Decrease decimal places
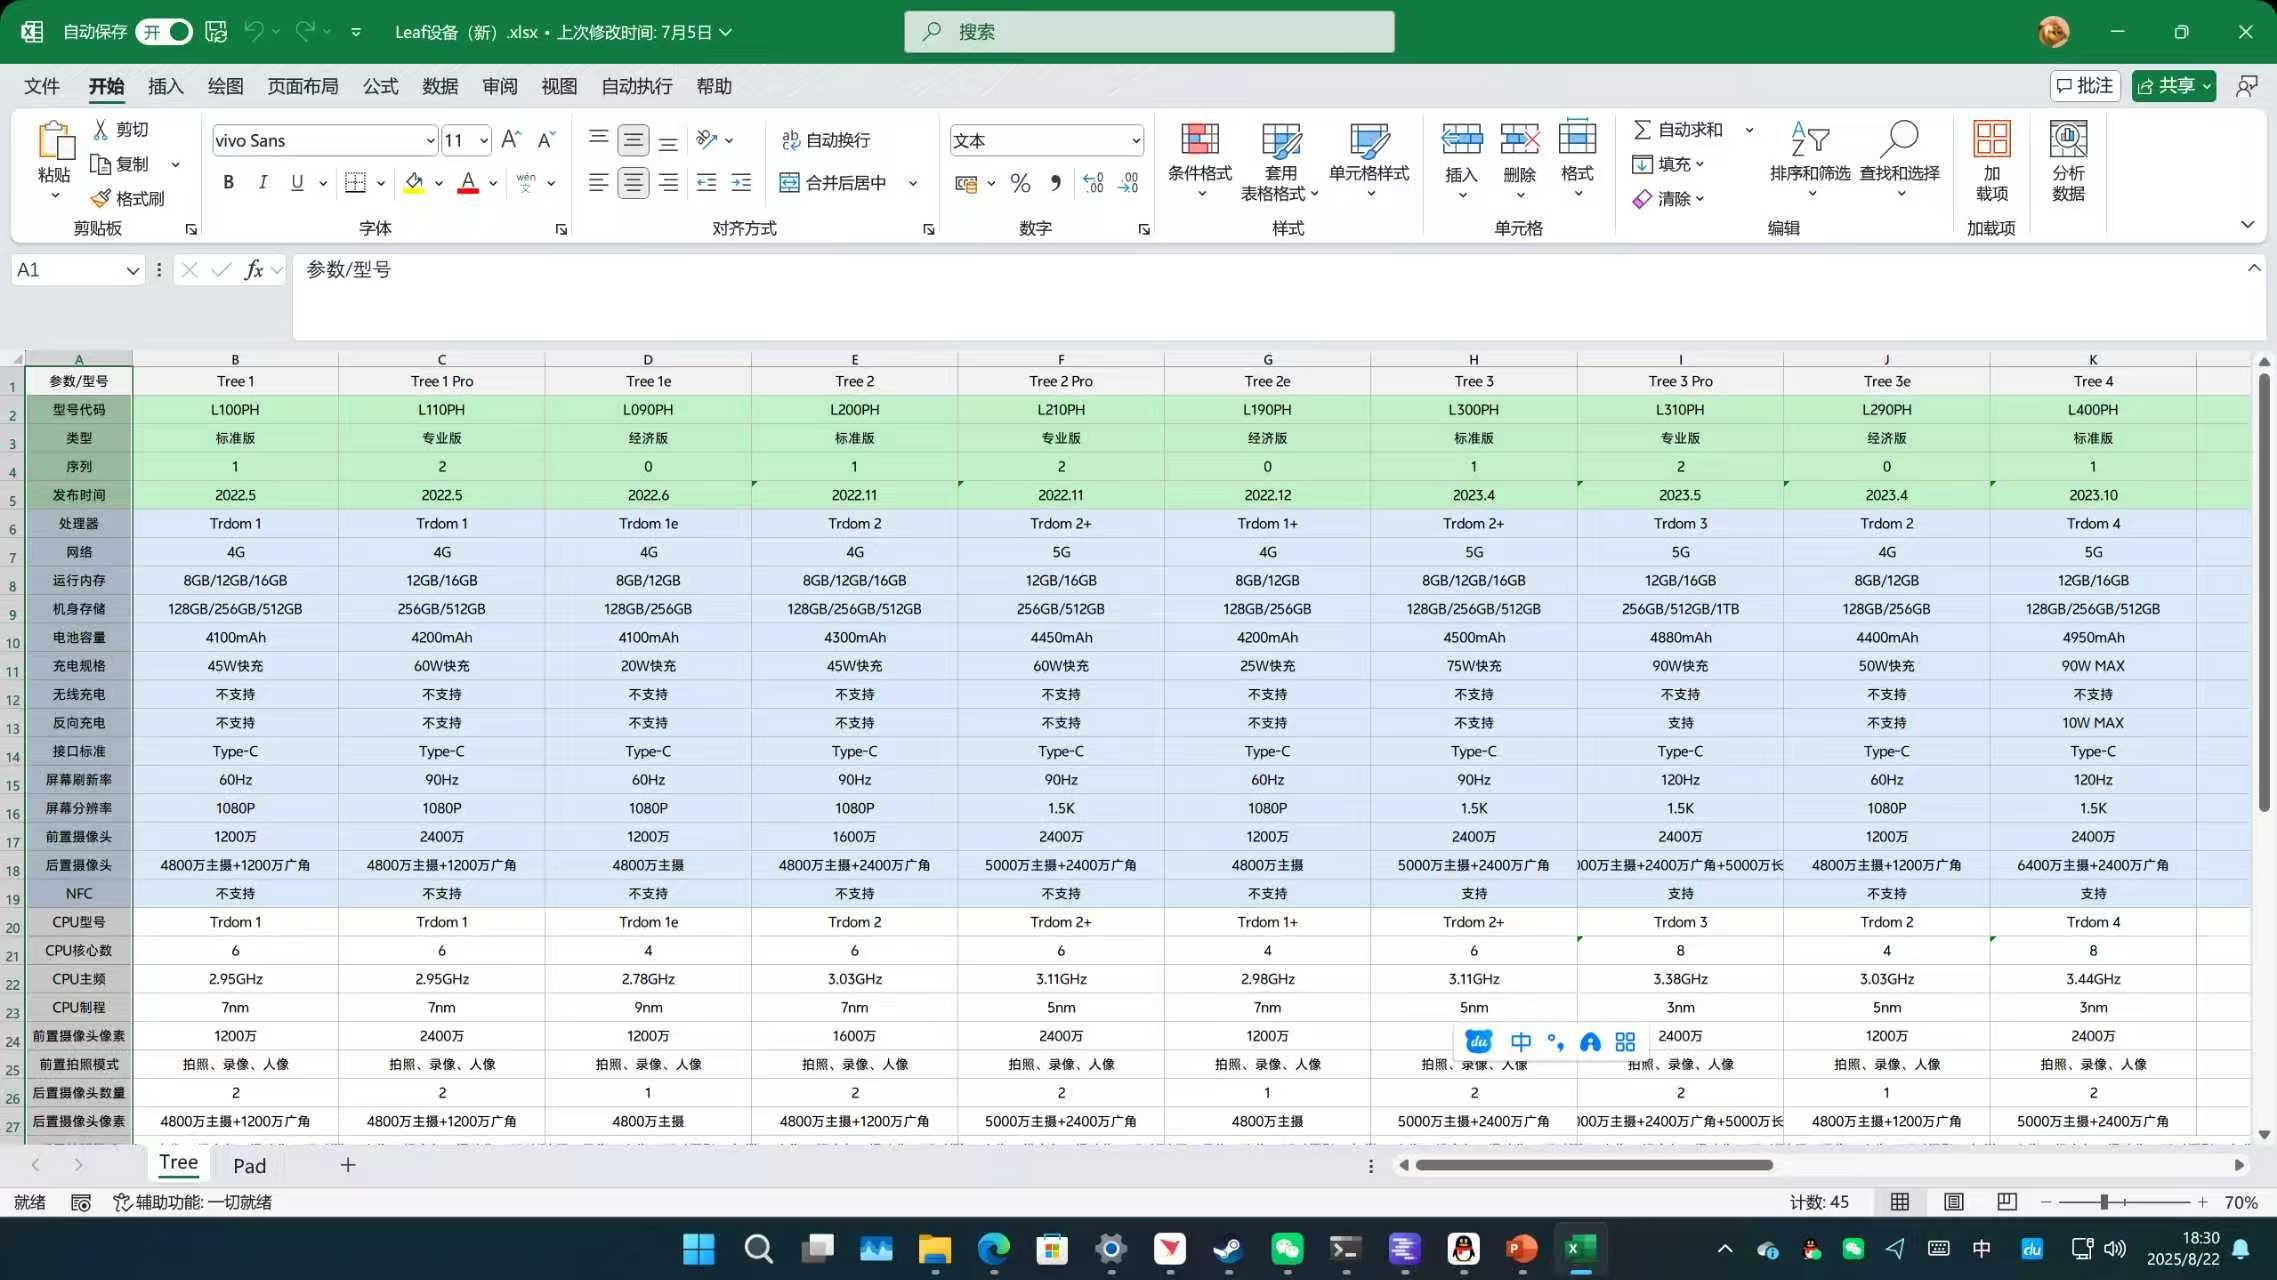 pos(1128,183)
